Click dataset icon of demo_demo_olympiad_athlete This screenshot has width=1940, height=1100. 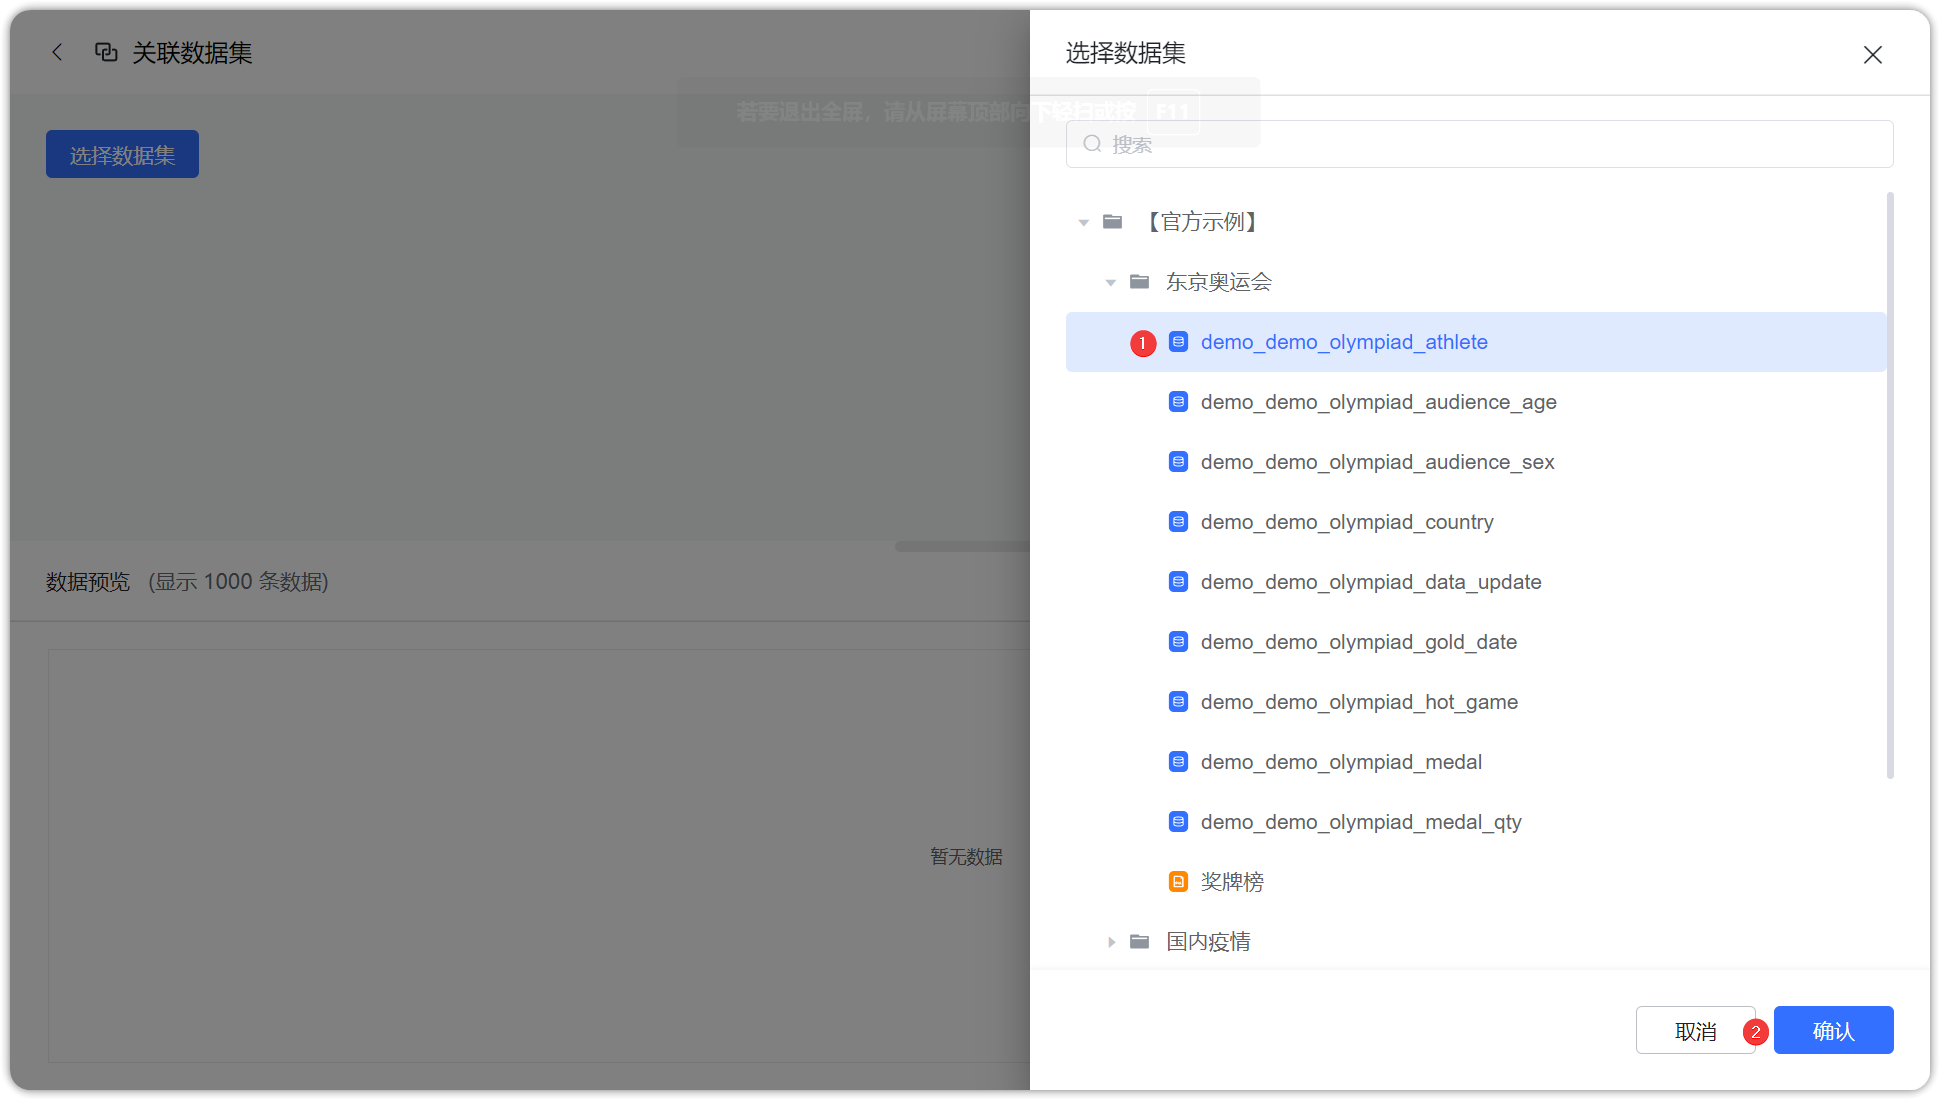[1178, 342]
